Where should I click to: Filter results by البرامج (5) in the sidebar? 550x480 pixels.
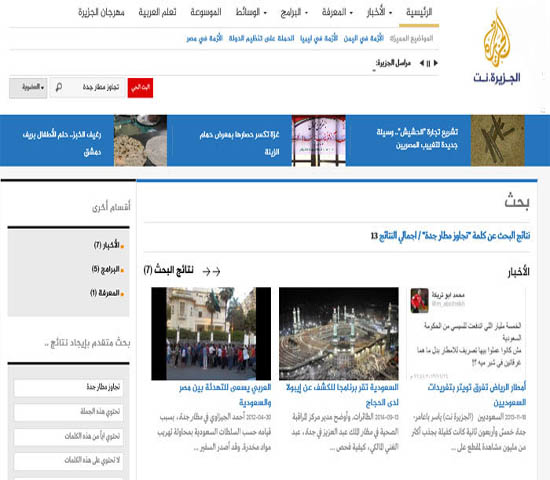[107, 269]
